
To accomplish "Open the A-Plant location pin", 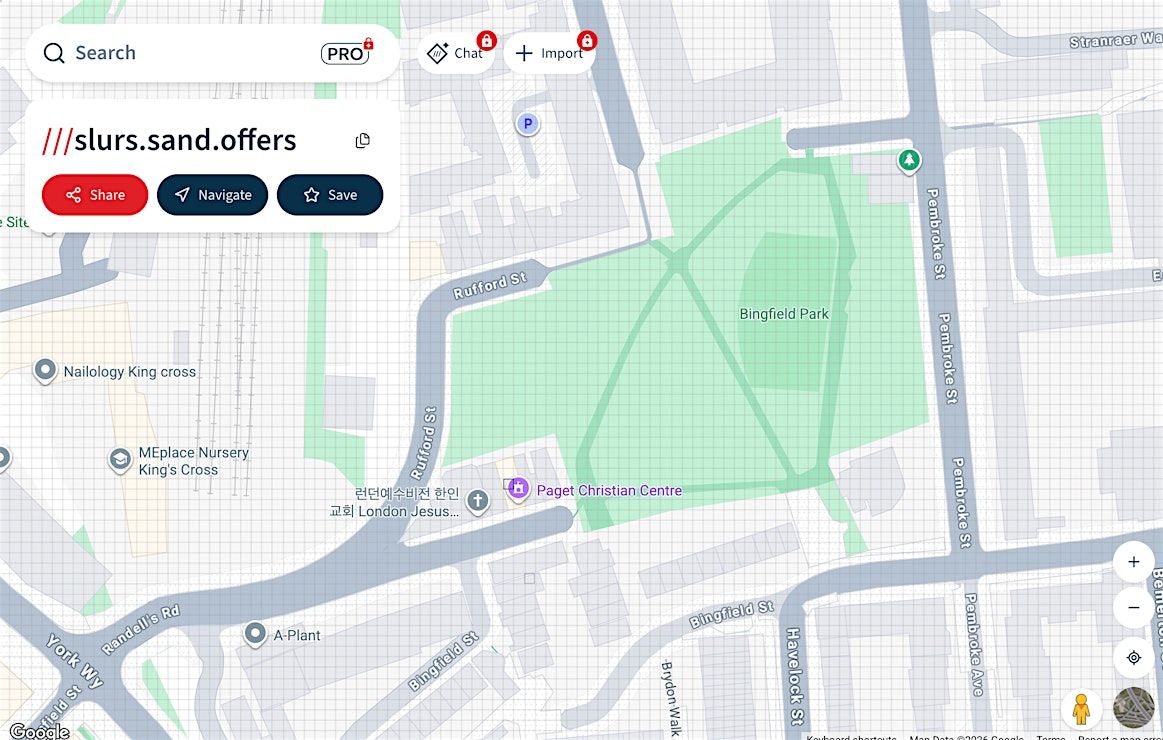I will coord(255,634).
